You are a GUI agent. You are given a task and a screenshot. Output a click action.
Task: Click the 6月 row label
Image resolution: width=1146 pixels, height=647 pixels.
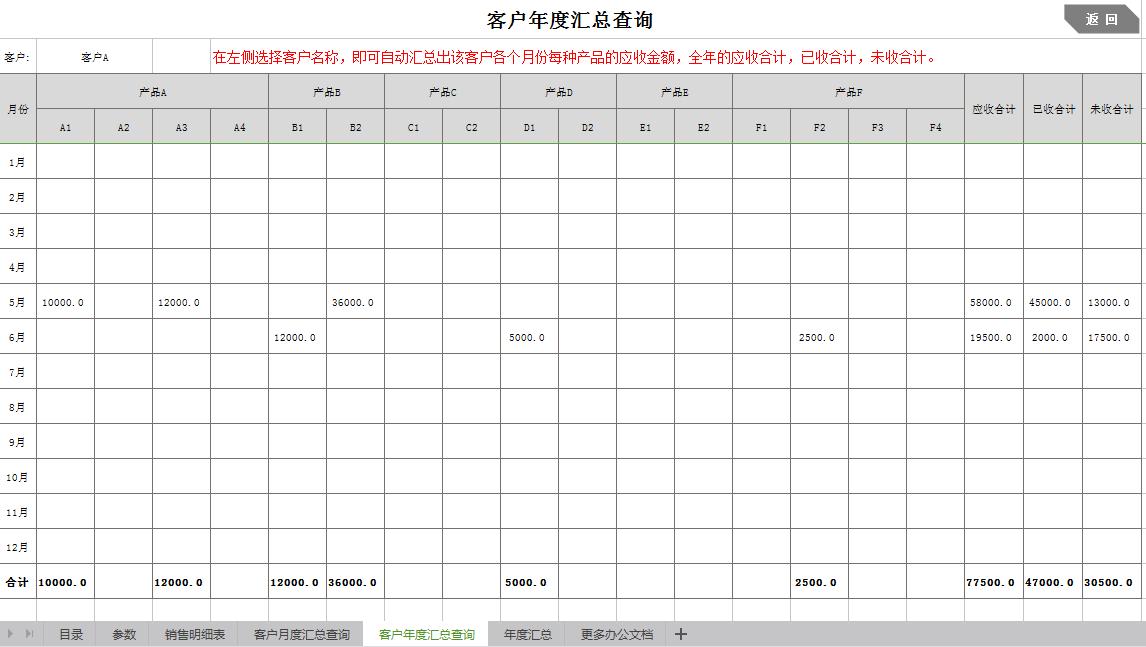[x=18, y=337]
